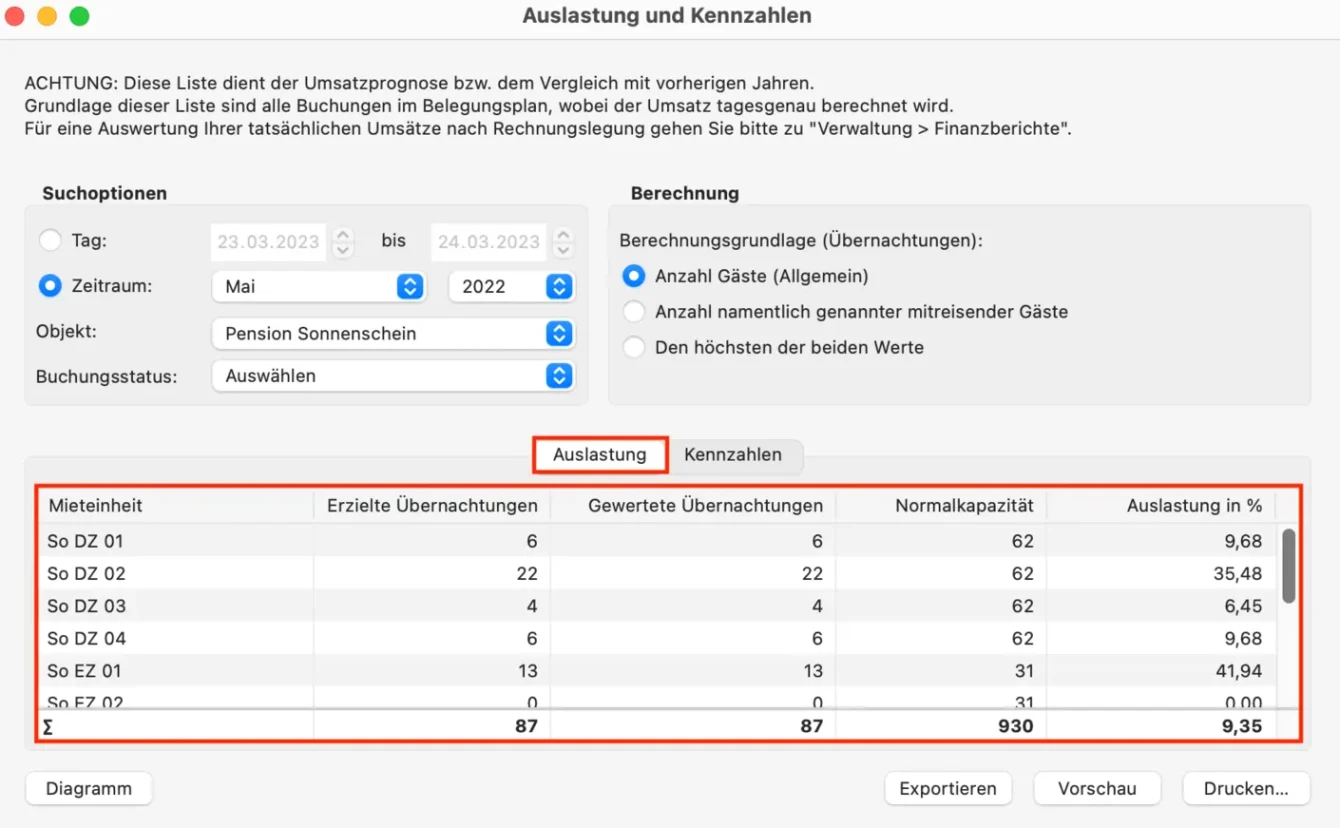Switch to the Kennzahlen tab
1340x828 pixels.
(733, 455)
